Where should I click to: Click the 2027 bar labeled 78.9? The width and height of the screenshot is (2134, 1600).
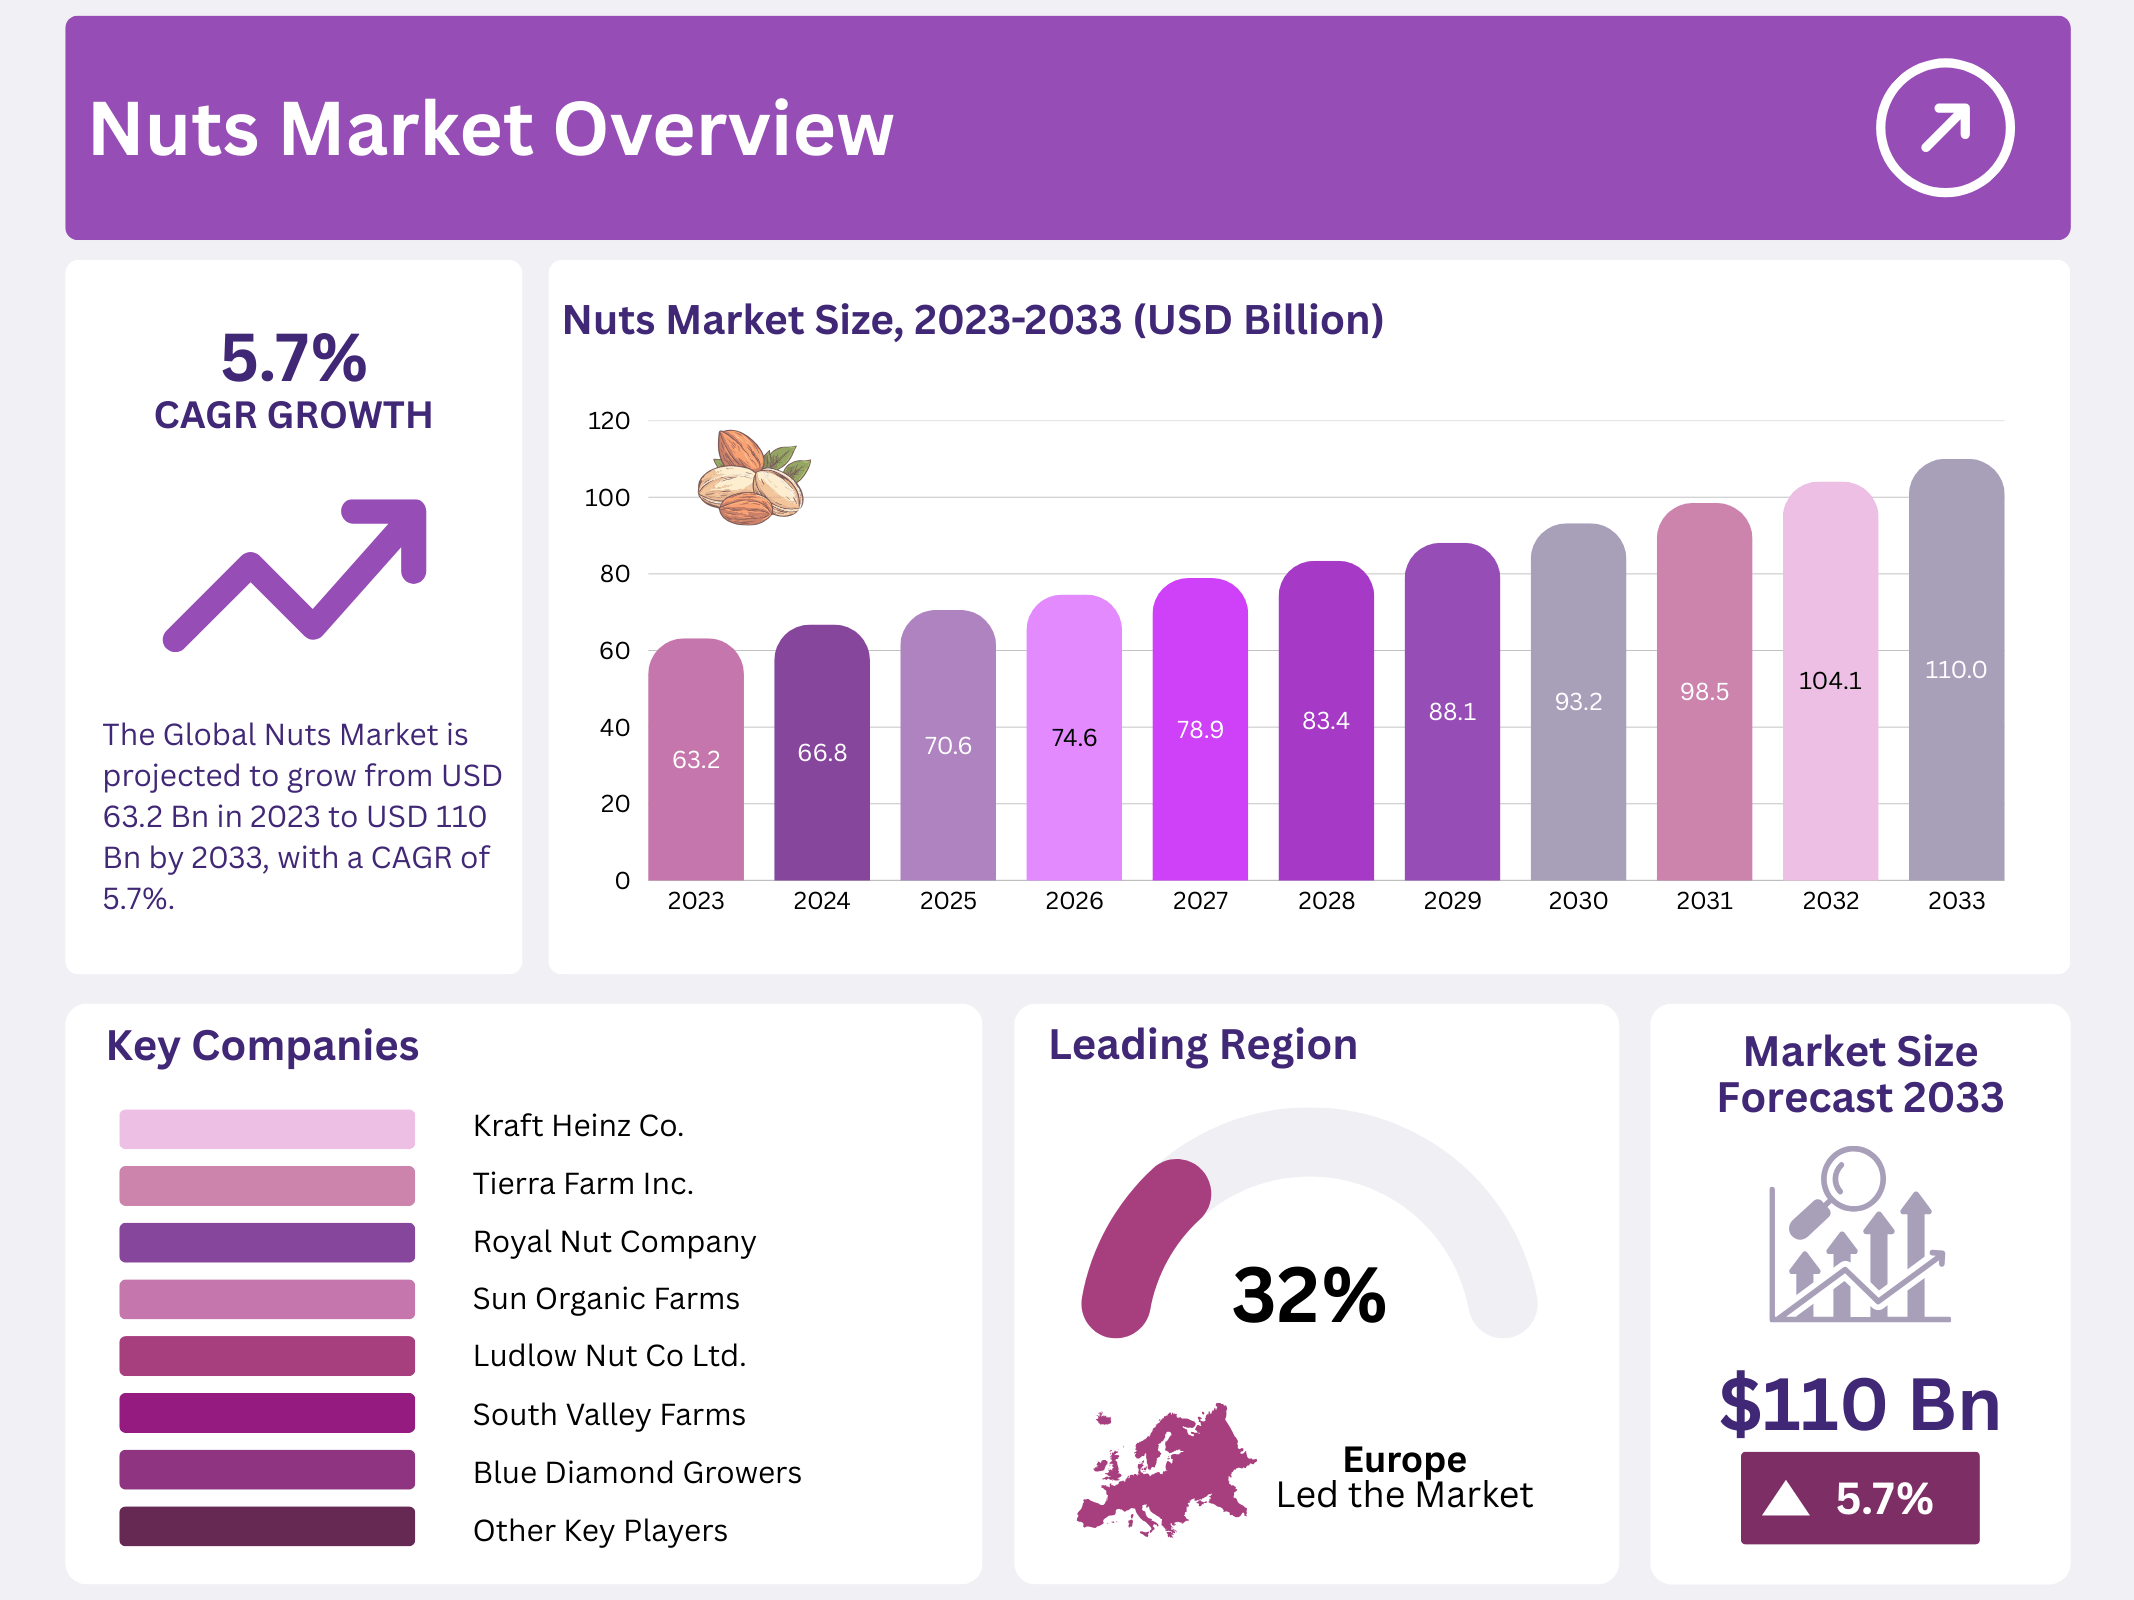click(x=1200, y=730)
